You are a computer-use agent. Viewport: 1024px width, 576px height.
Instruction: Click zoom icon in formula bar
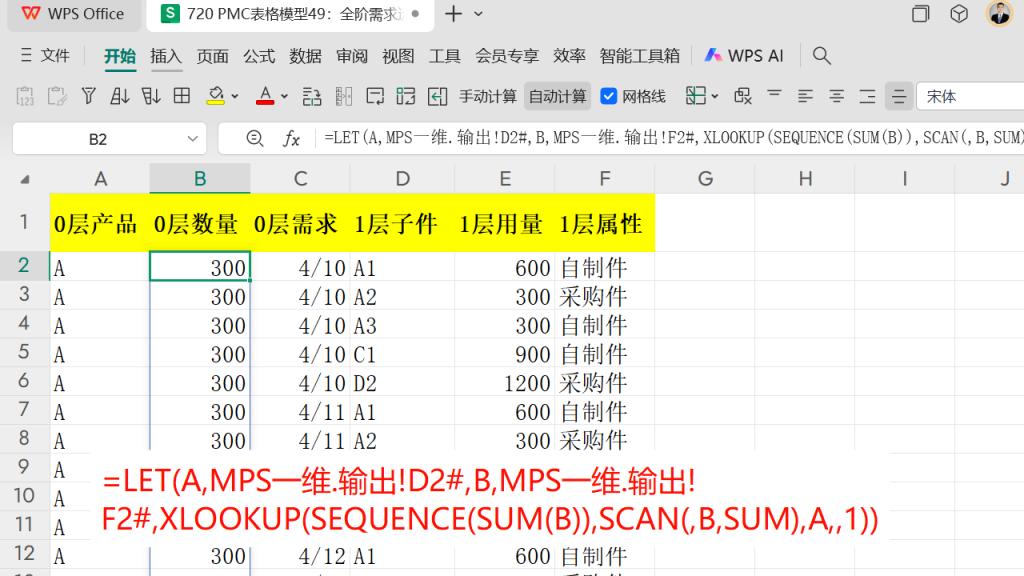pos(255,138)
